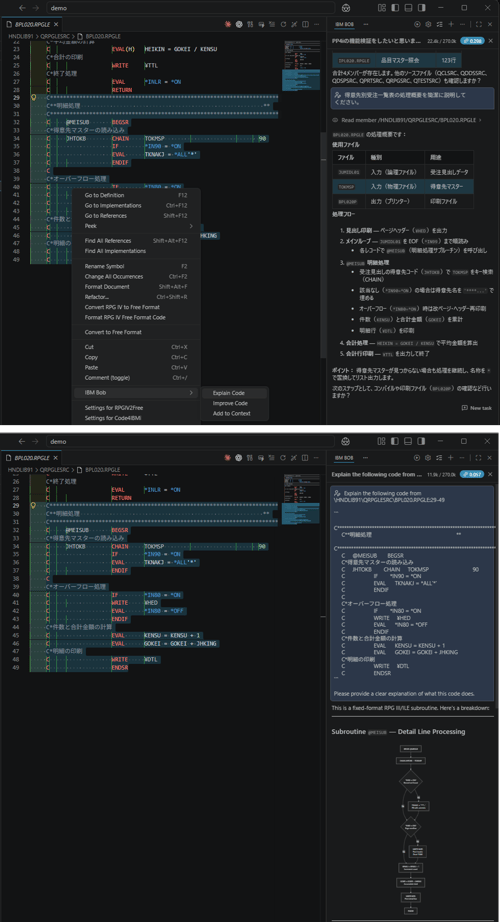Click the 0.298 cost badge in upper panel

pyautogui.click(x=472, y=41)
